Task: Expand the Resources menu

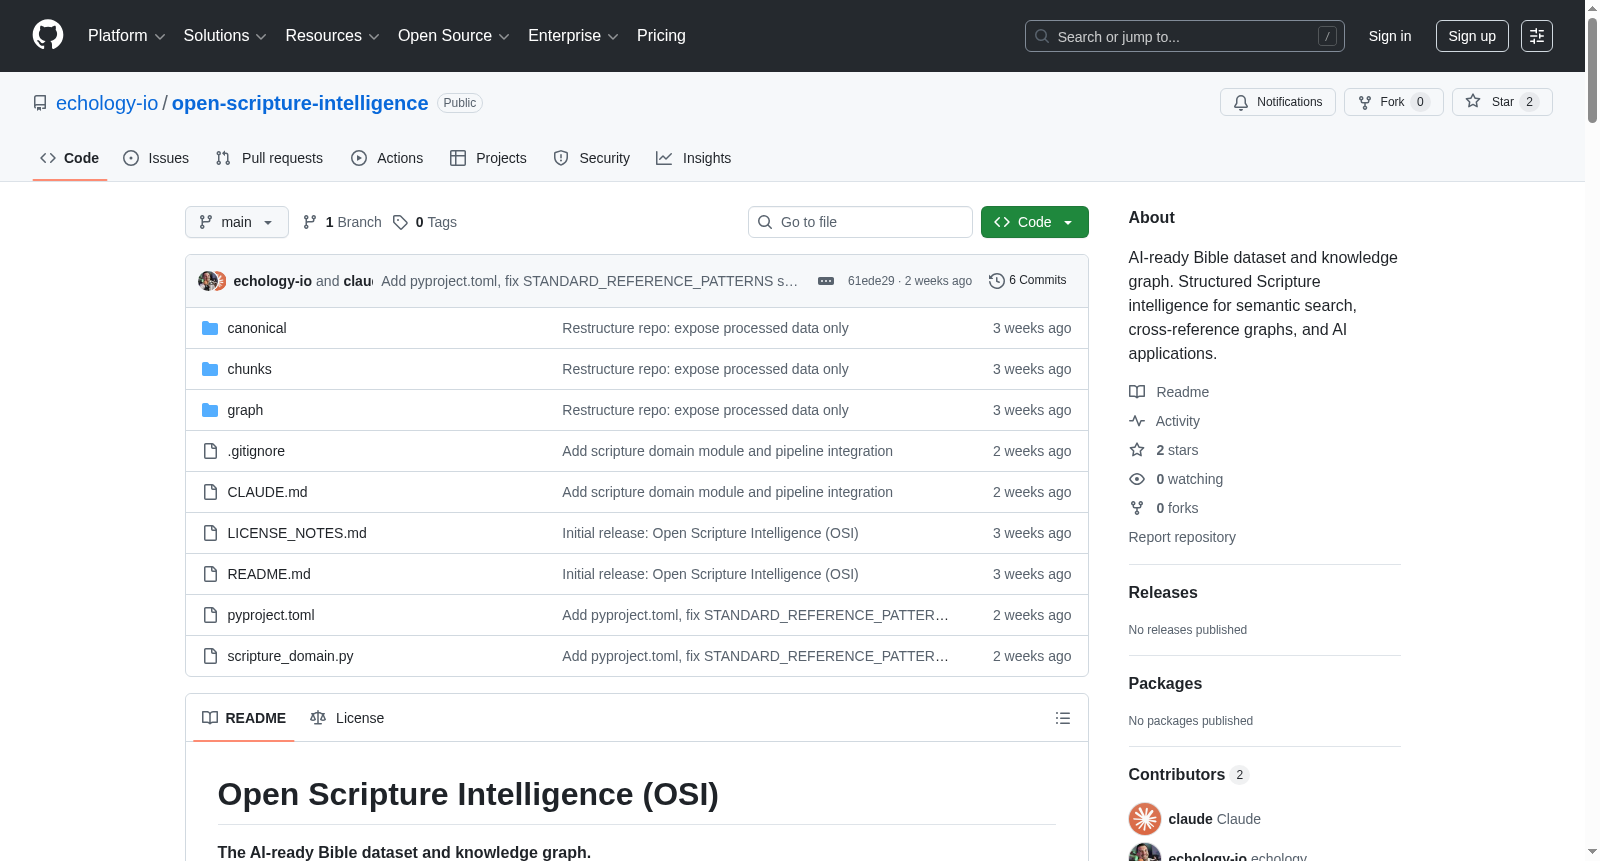Action: point(332,36)
